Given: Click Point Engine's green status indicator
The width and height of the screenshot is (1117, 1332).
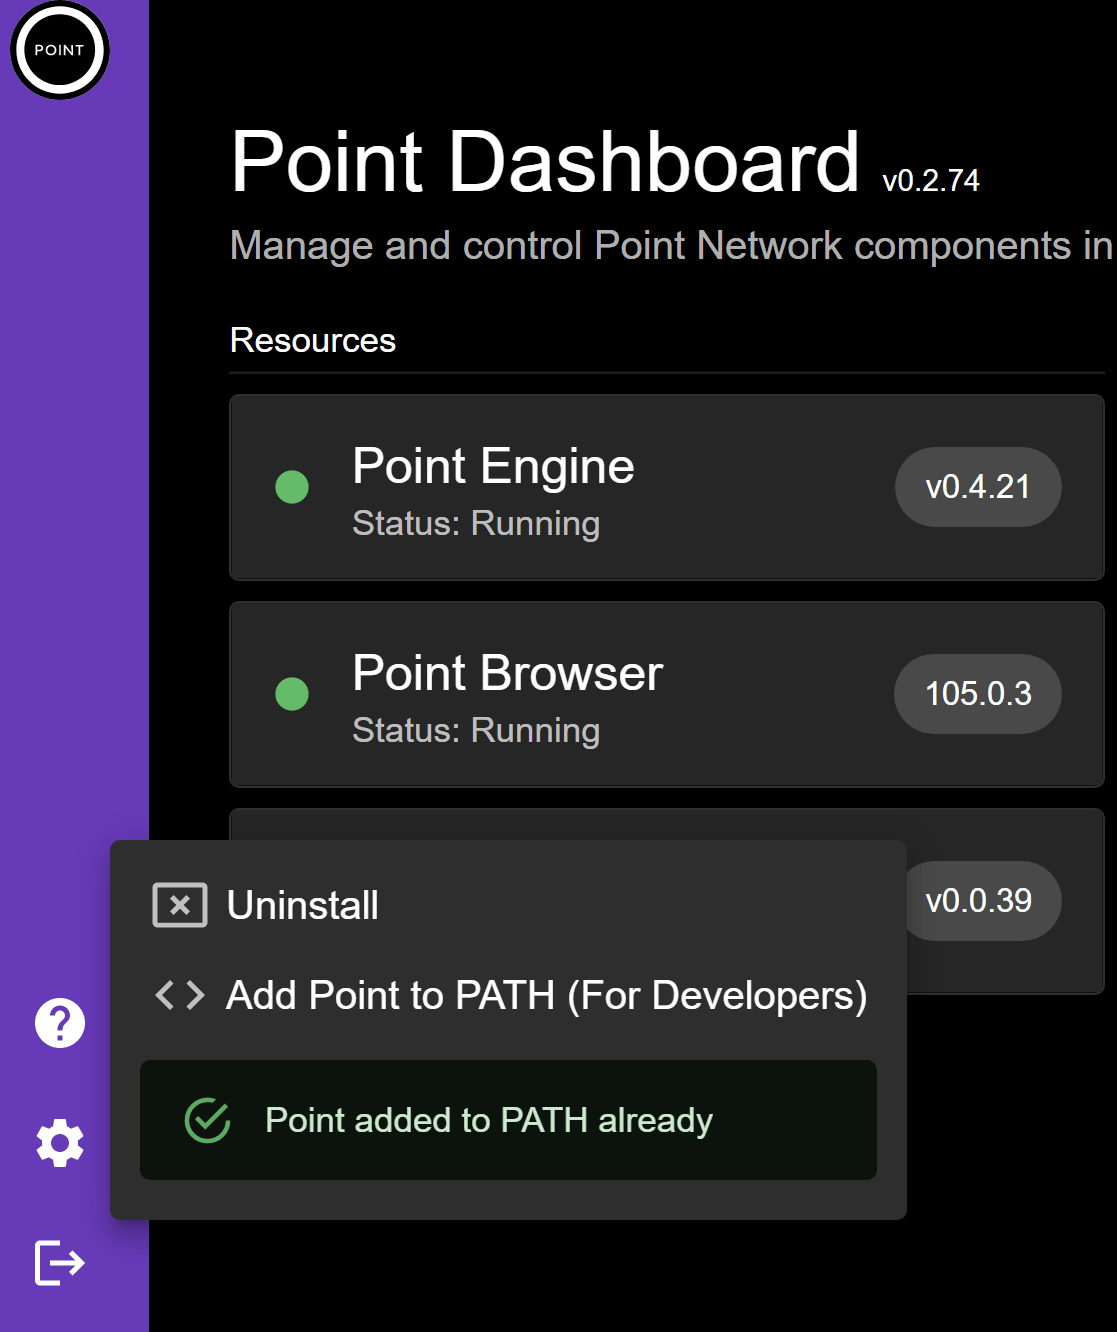Looking at the screenshot, I should (291, 487).
